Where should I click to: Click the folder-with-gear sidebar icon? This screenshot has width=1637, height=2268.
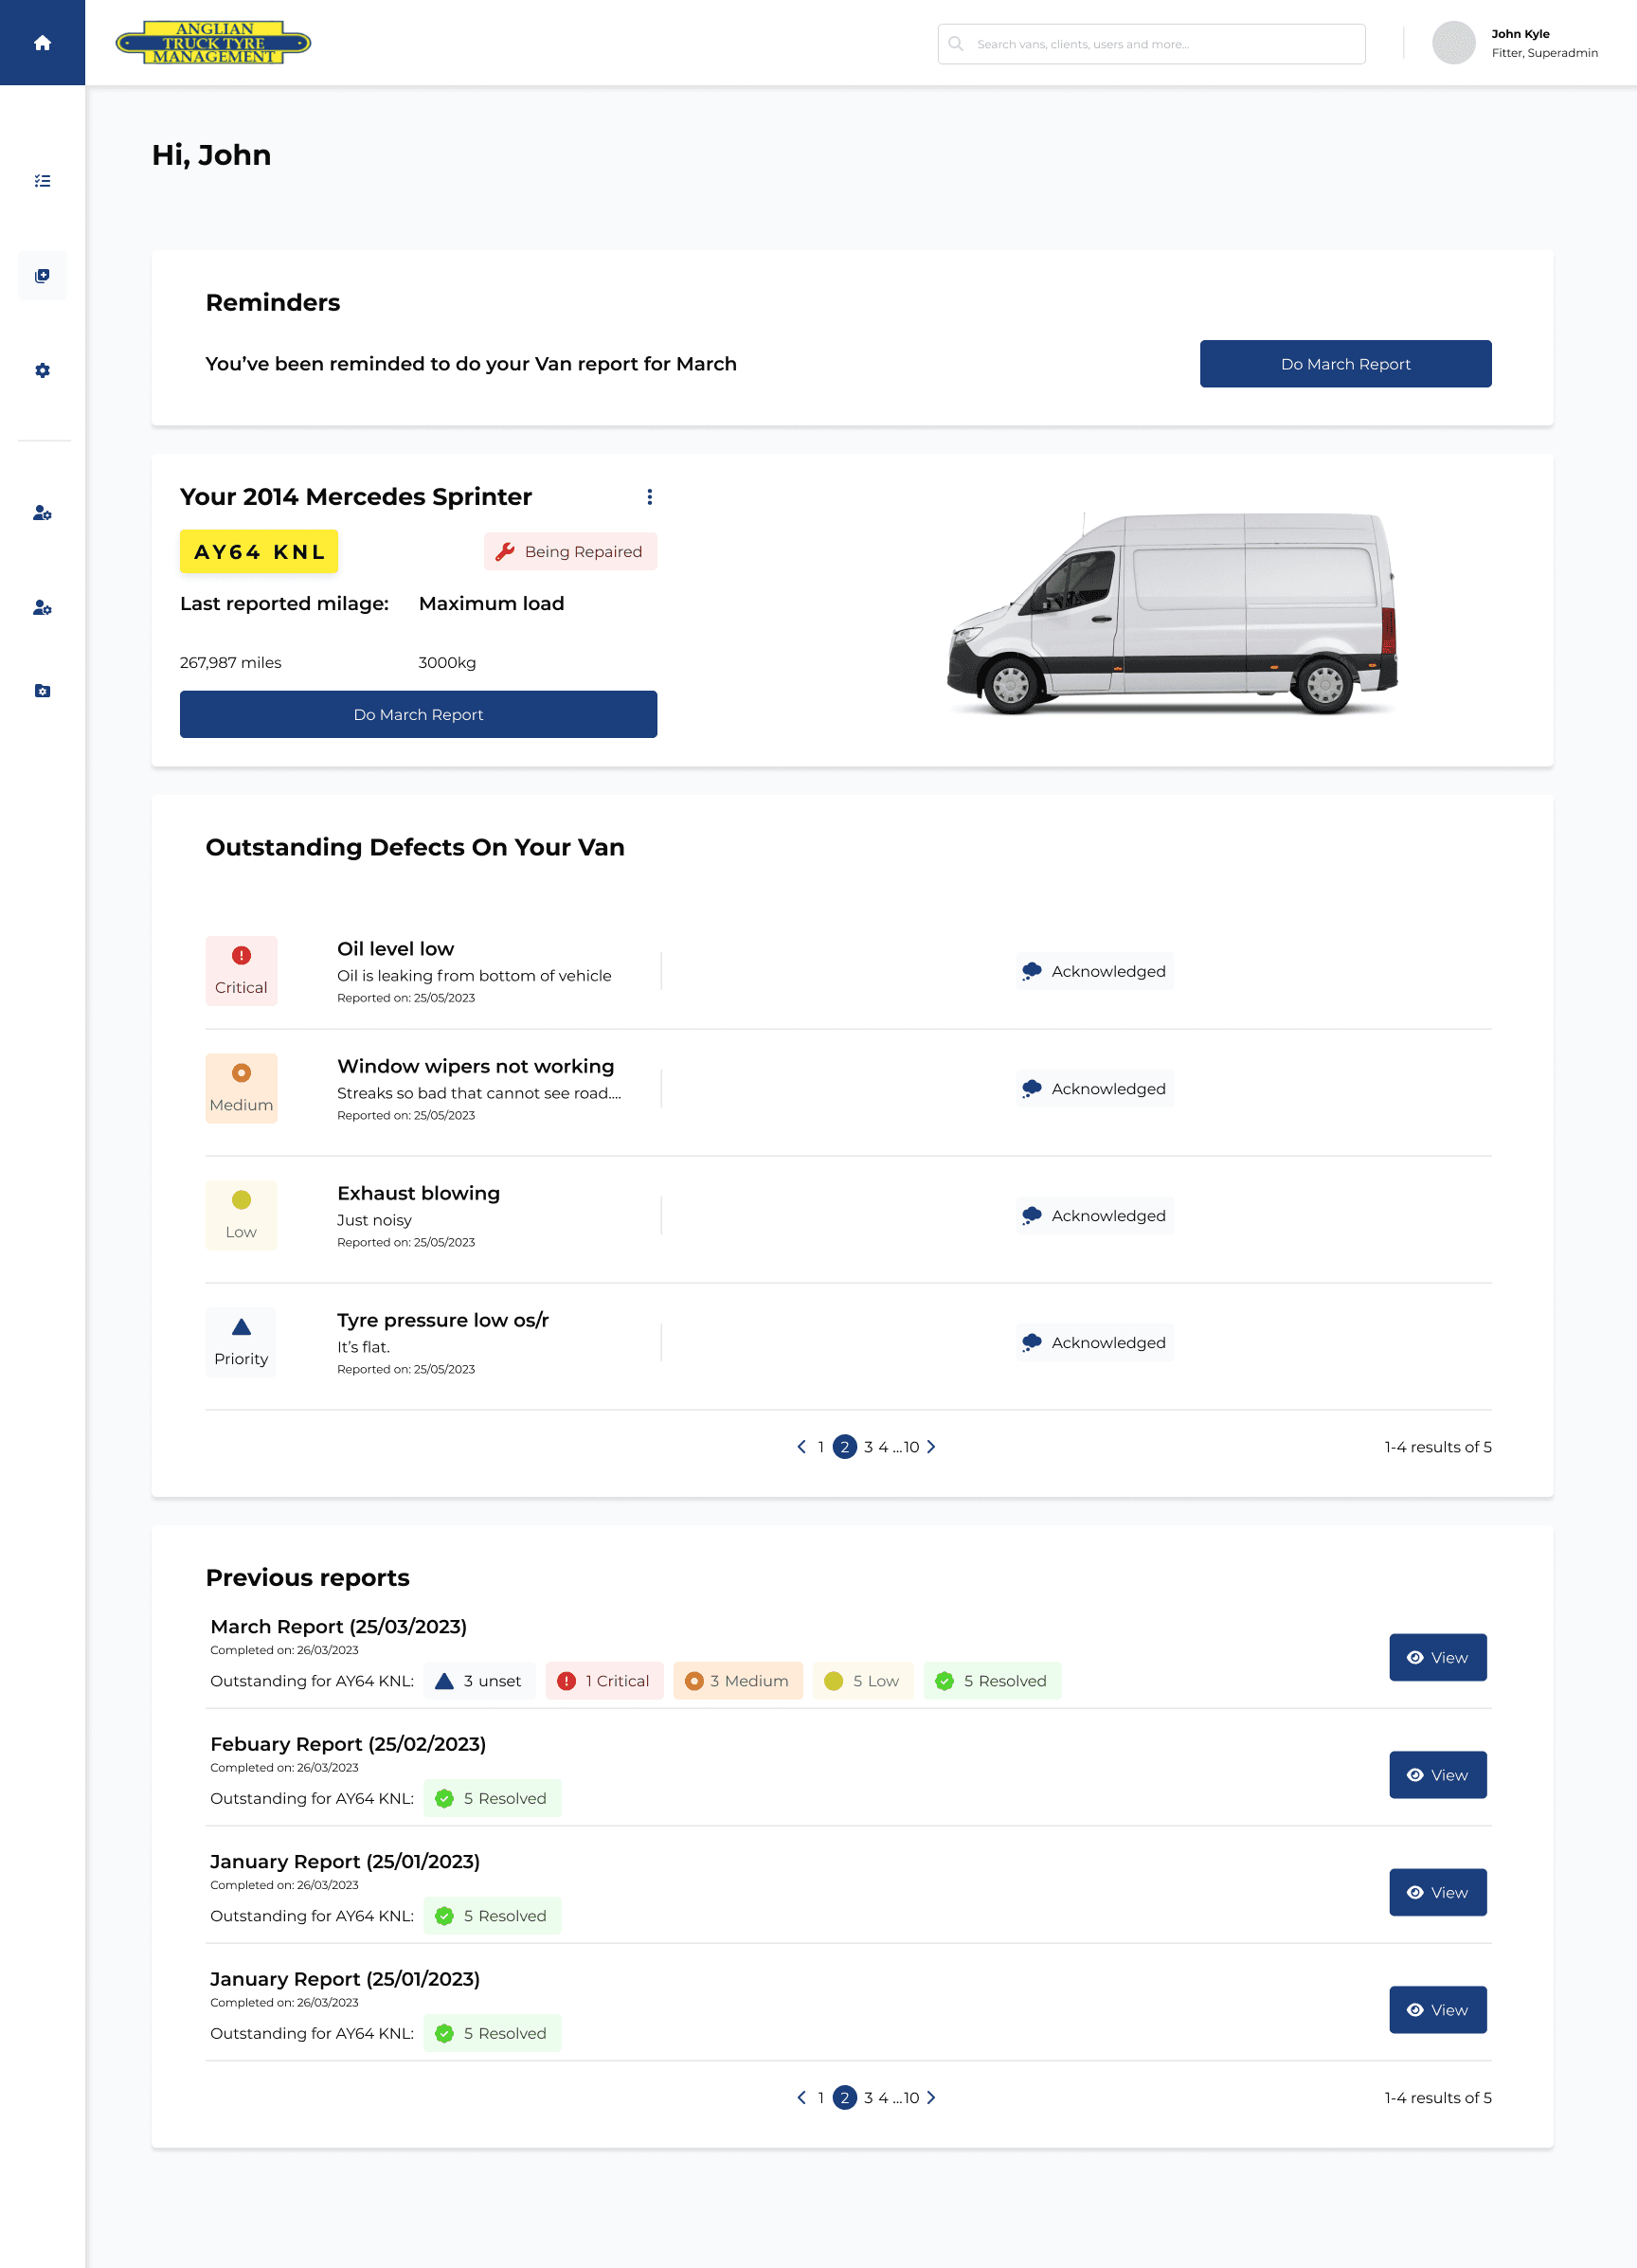(42, 691)
